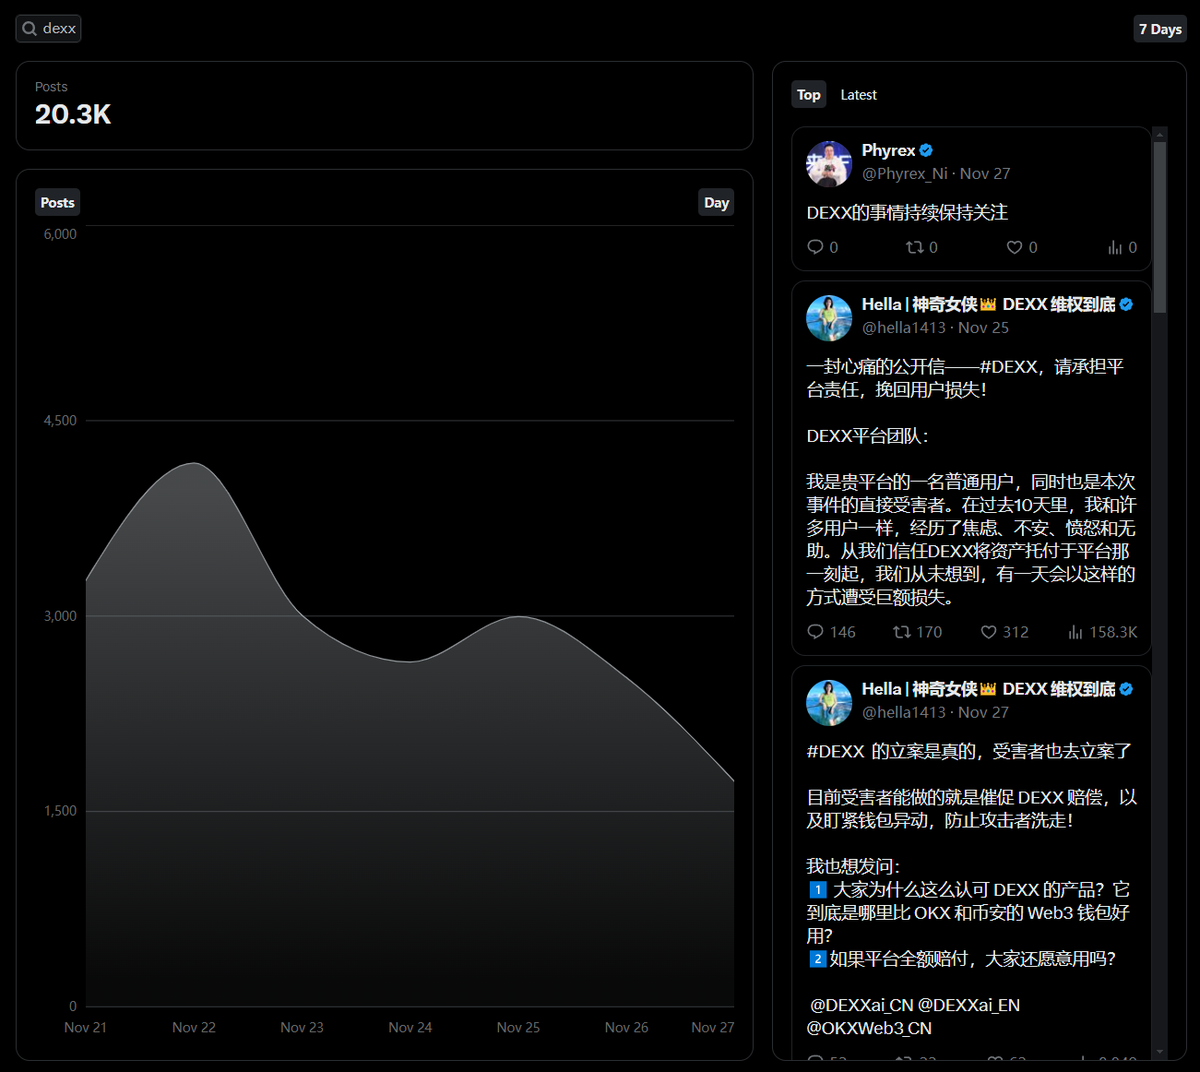Like the Phyrex post

pyautogui.click(x=1014, y=247)
